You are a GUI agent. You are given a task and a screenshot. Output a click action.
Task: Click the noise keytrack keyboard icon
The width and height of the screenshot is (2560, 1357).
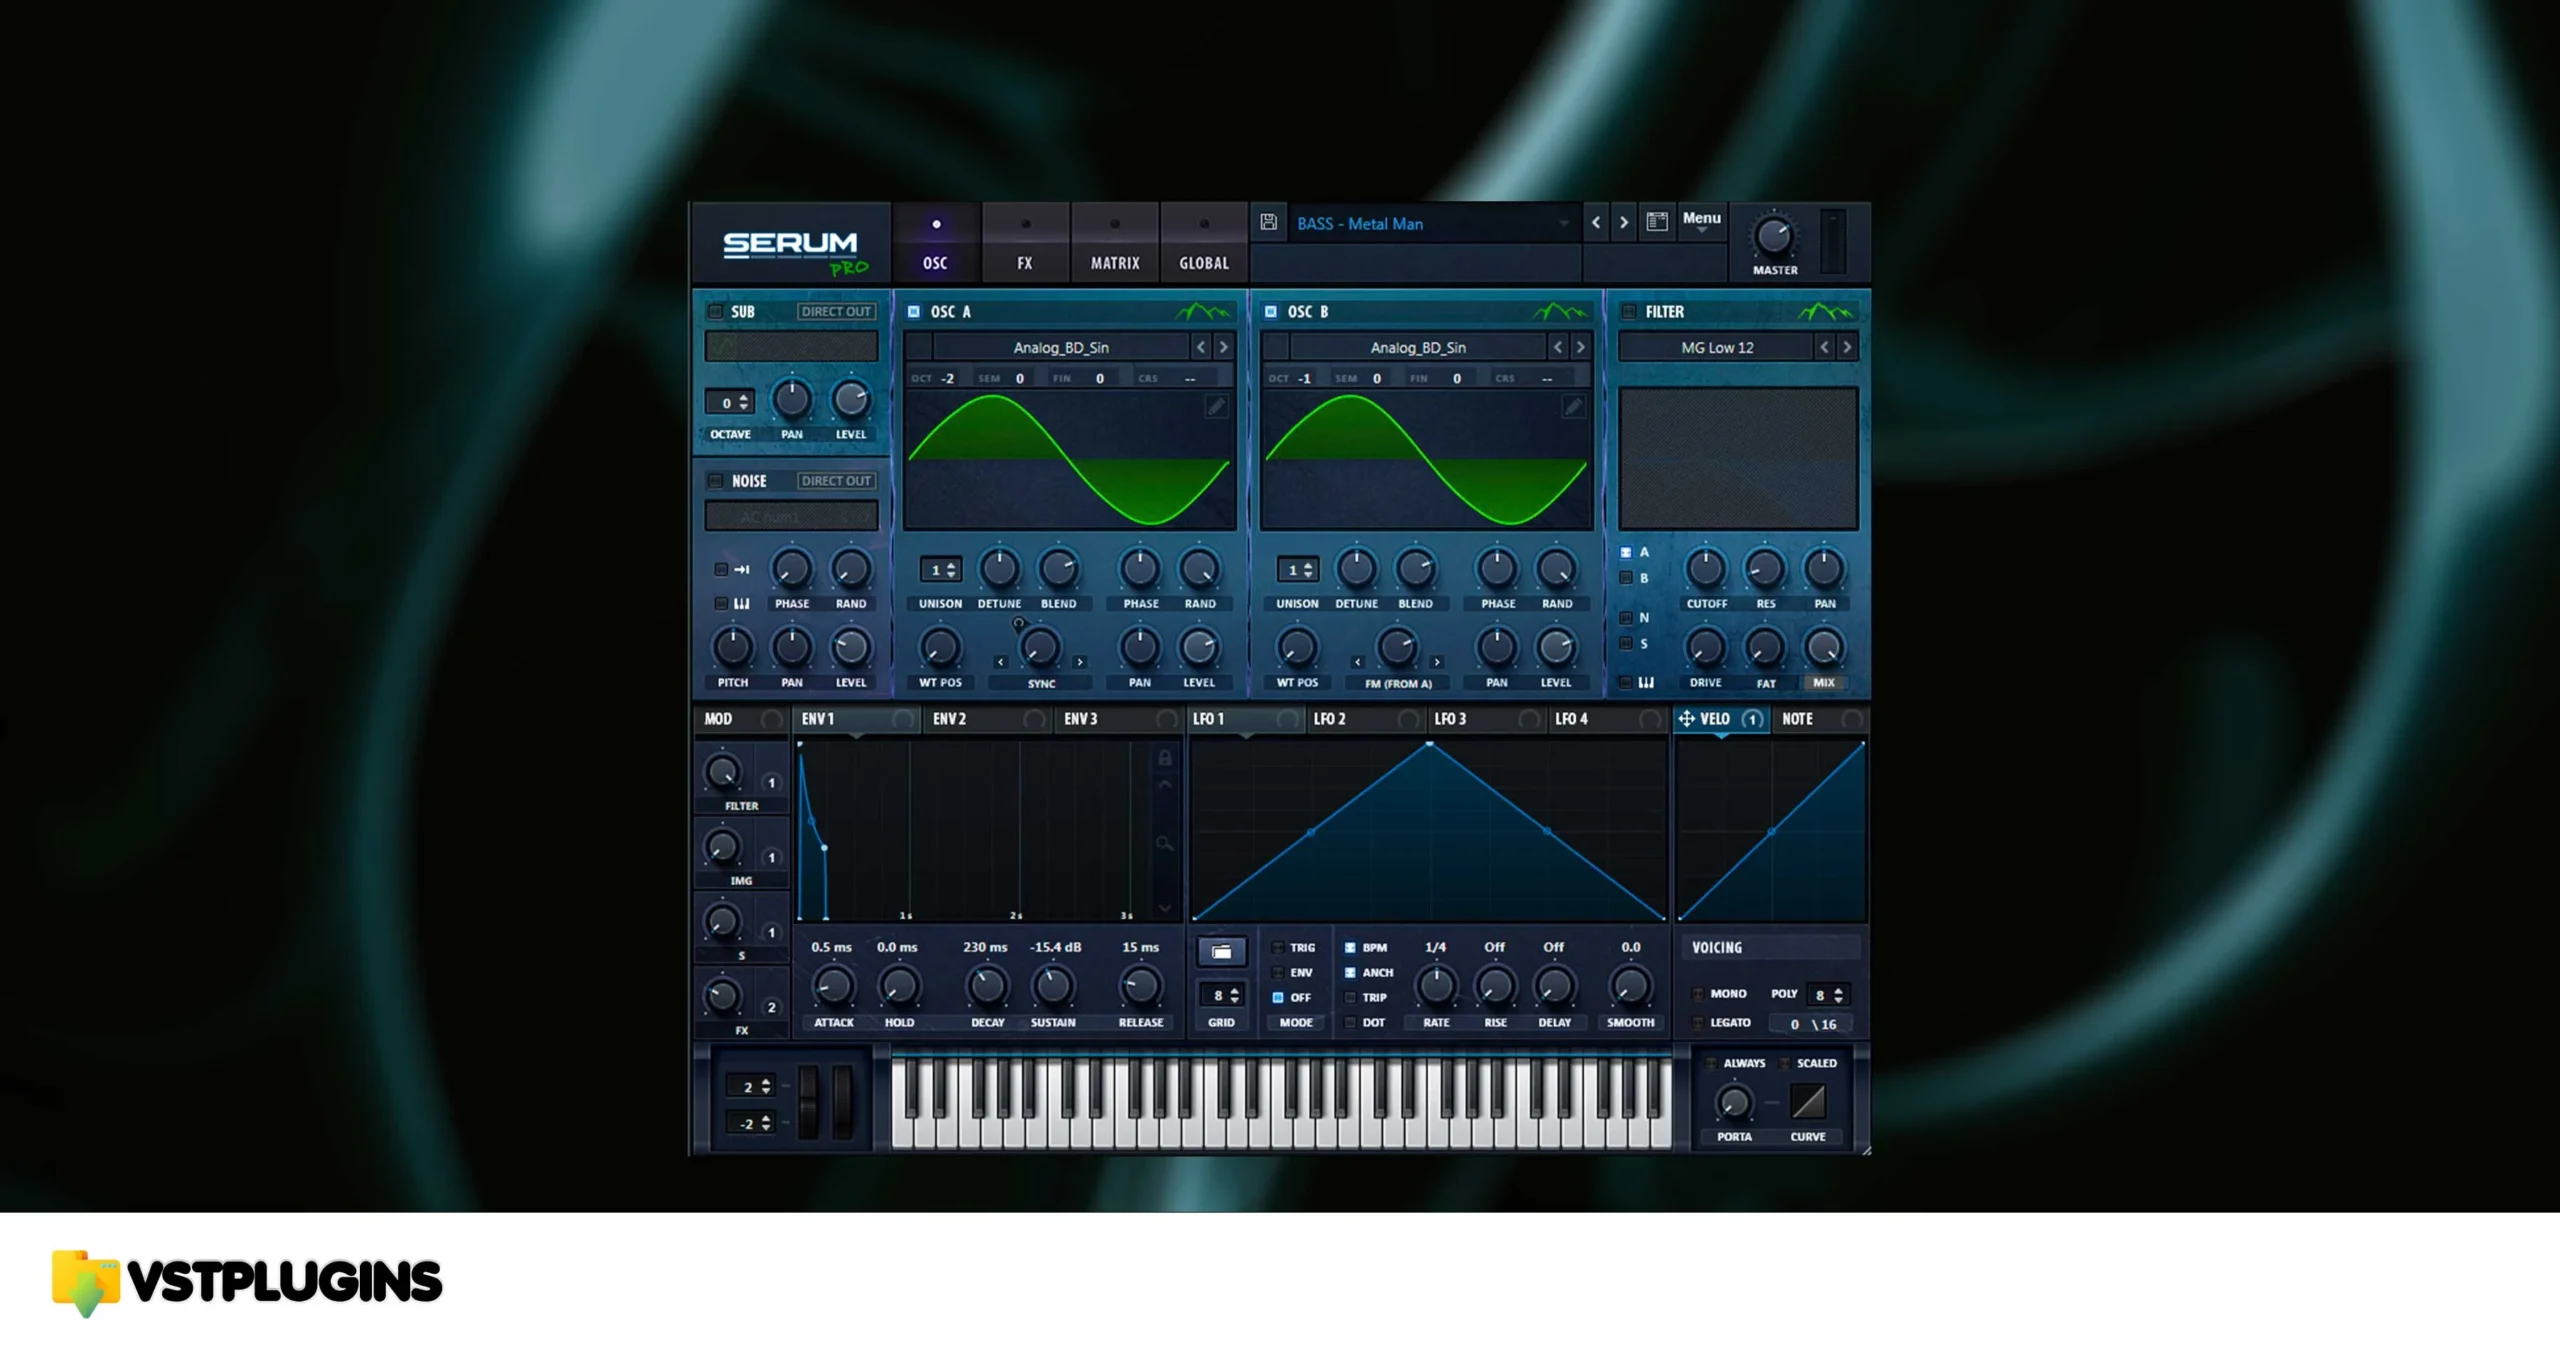(742, 603)
